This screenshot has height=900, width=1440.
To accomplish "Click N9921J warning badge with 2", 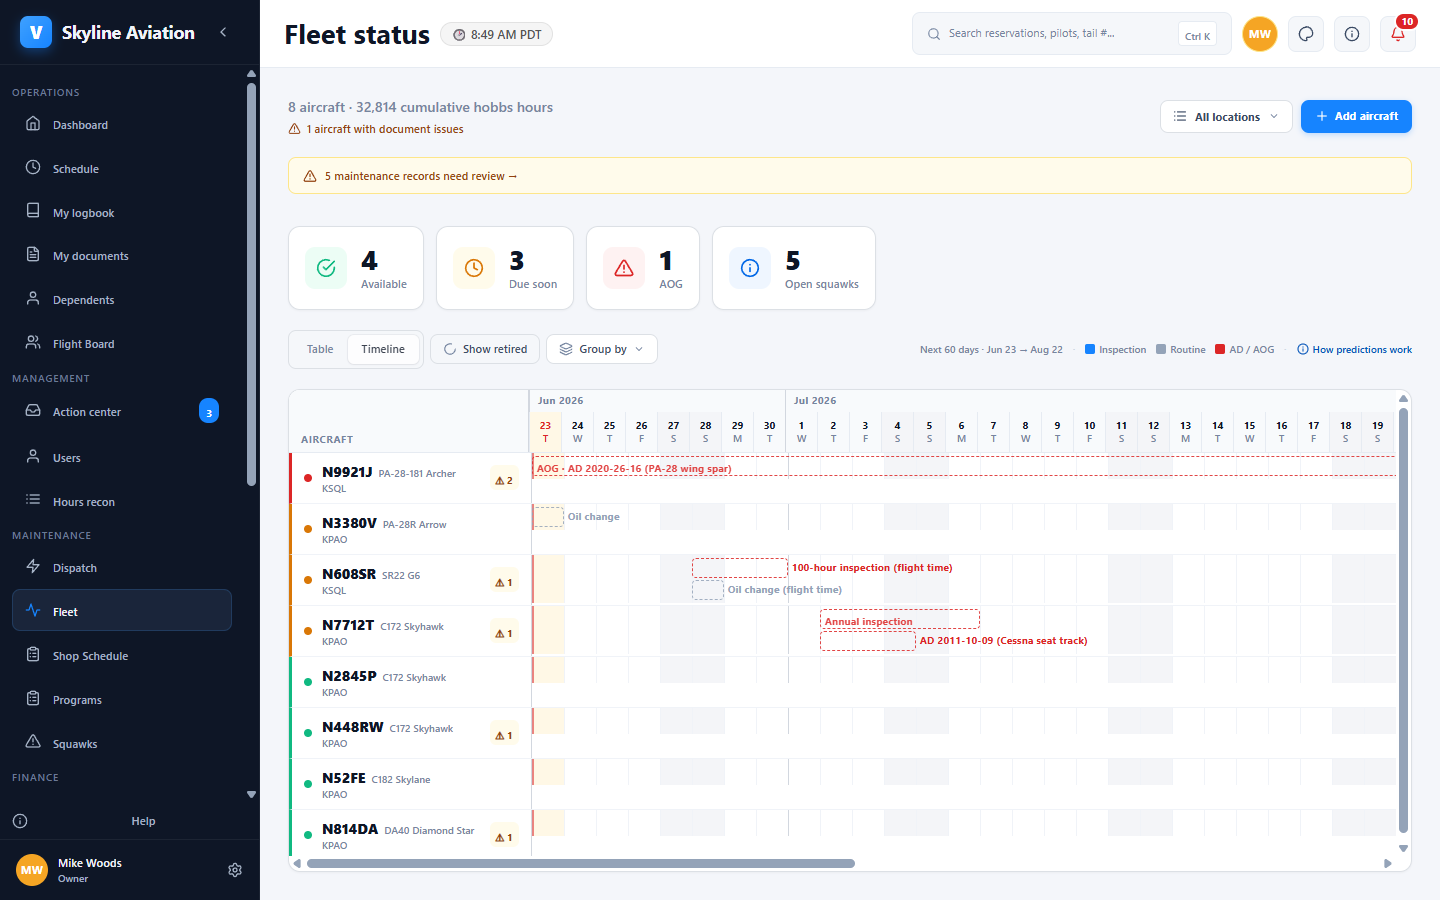I will pyautogui.click(x=504, y=480).
